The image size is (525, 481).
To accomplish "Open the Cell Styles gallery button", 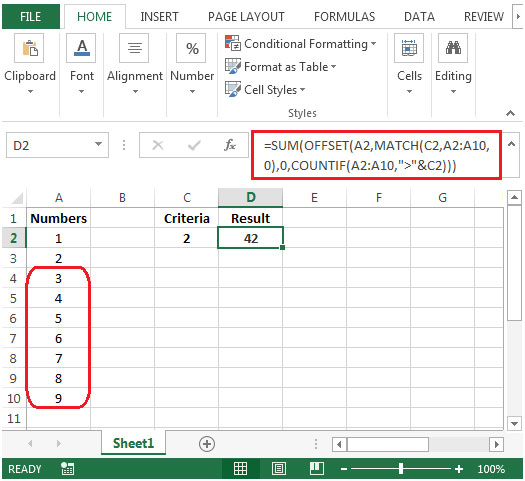I will [265, 90].
